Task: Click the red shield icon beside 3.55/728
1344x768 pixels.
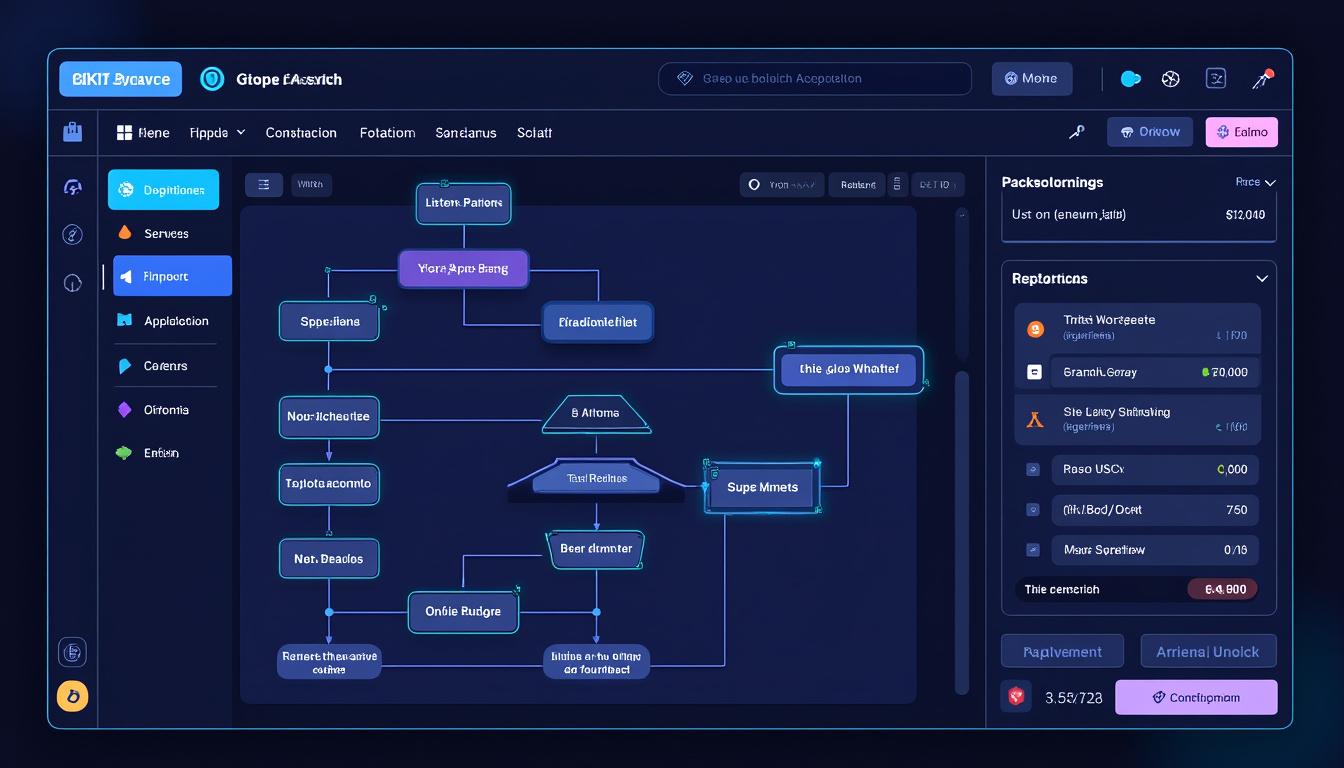Action: tap(1017, 697)
